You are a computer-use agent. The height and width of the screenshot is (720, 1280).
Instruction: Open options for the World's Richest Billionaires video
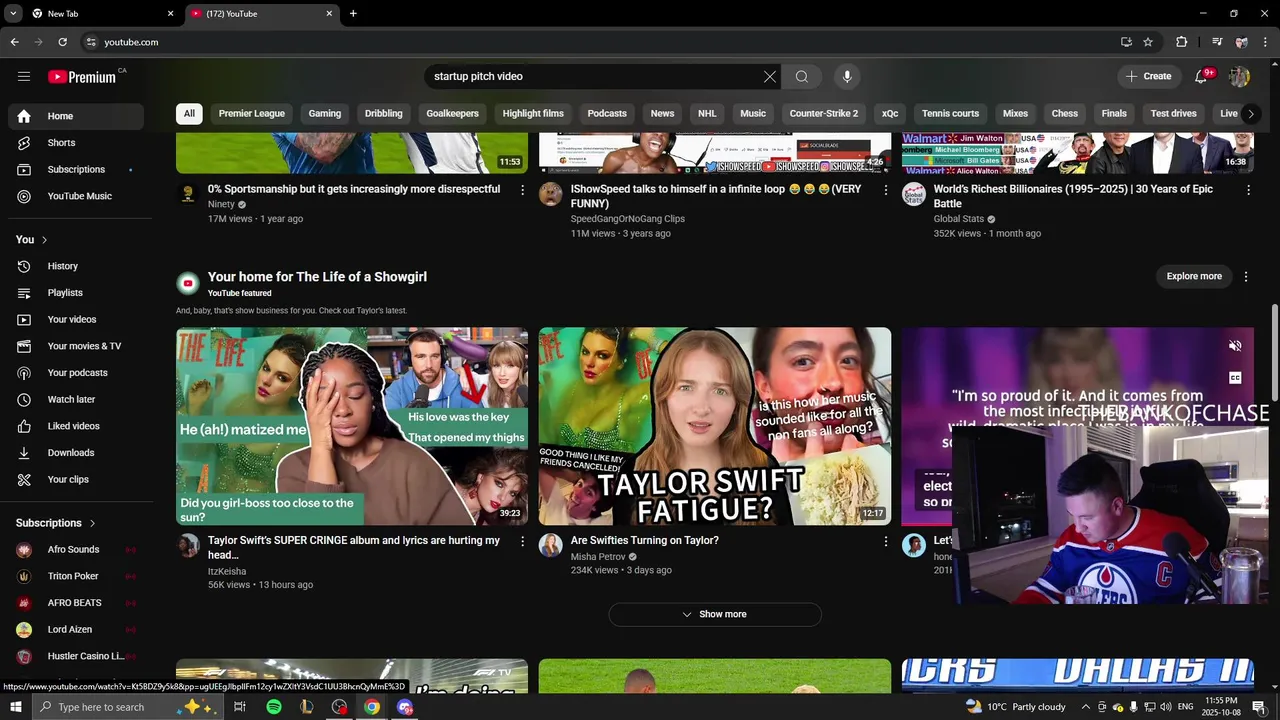(x=1248, y=189)
